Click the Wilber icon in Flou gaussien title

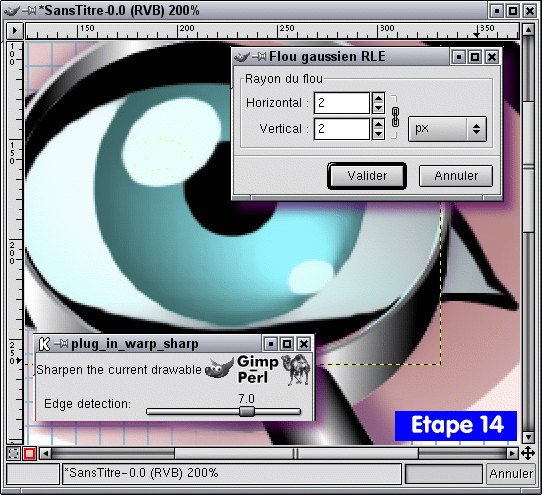click(x=242, y=57)
